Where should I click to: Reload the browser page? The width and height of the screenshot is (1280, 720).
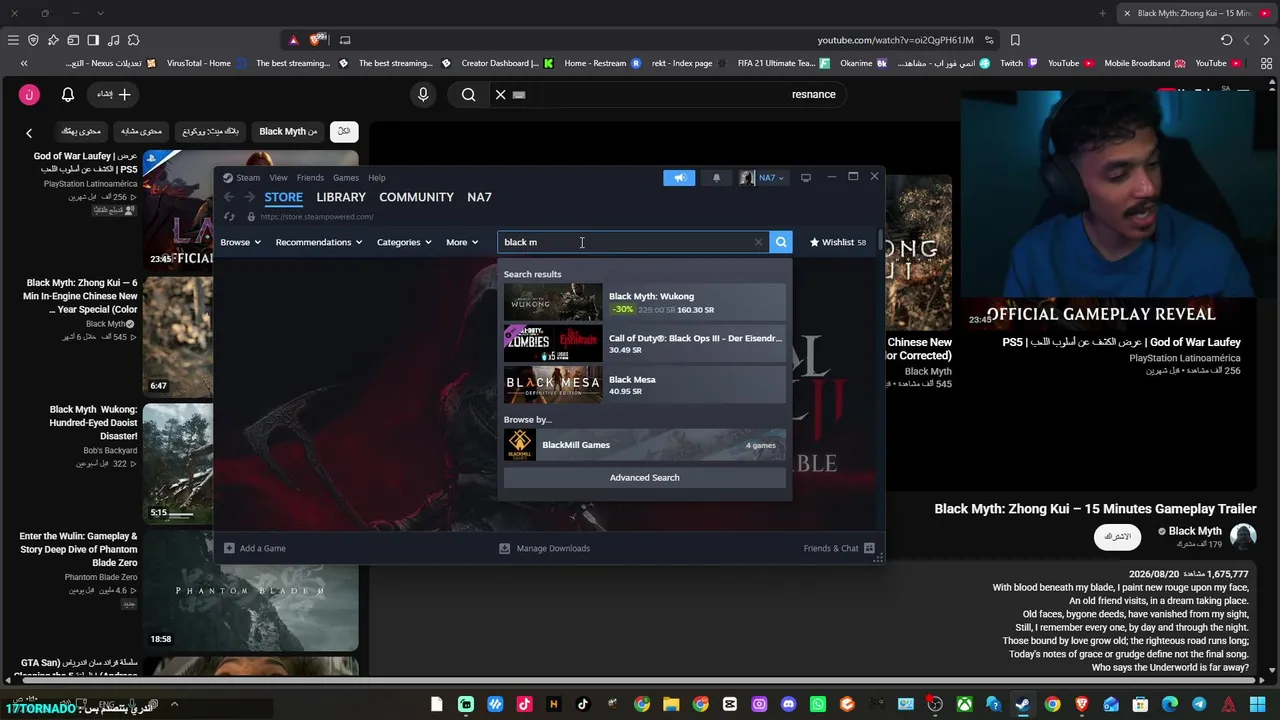[x=1227, y=40]
